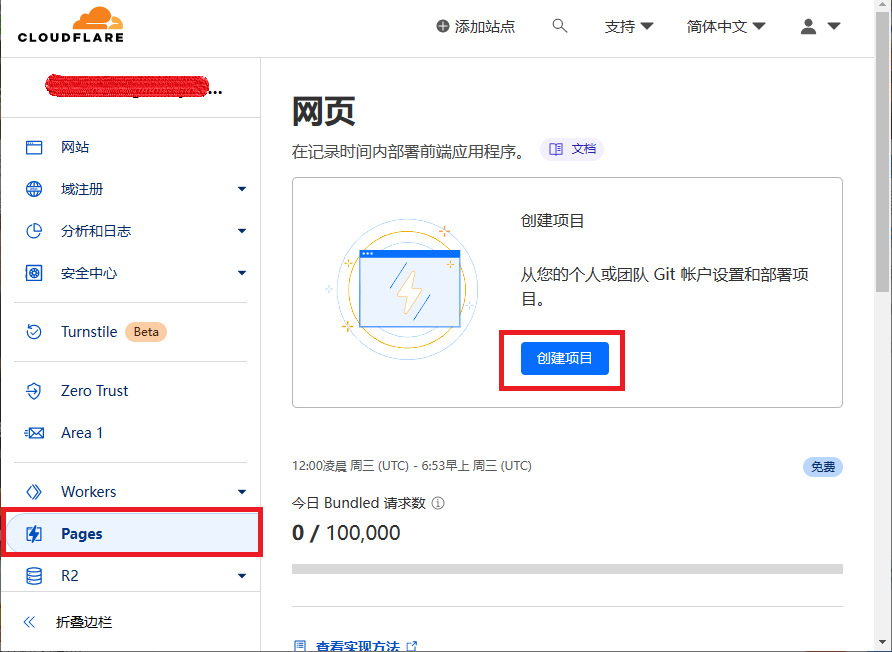The image size is (892, 652).
Task: Click the Bundled 请求数 info icon
Action: click(x=438, y=504)
